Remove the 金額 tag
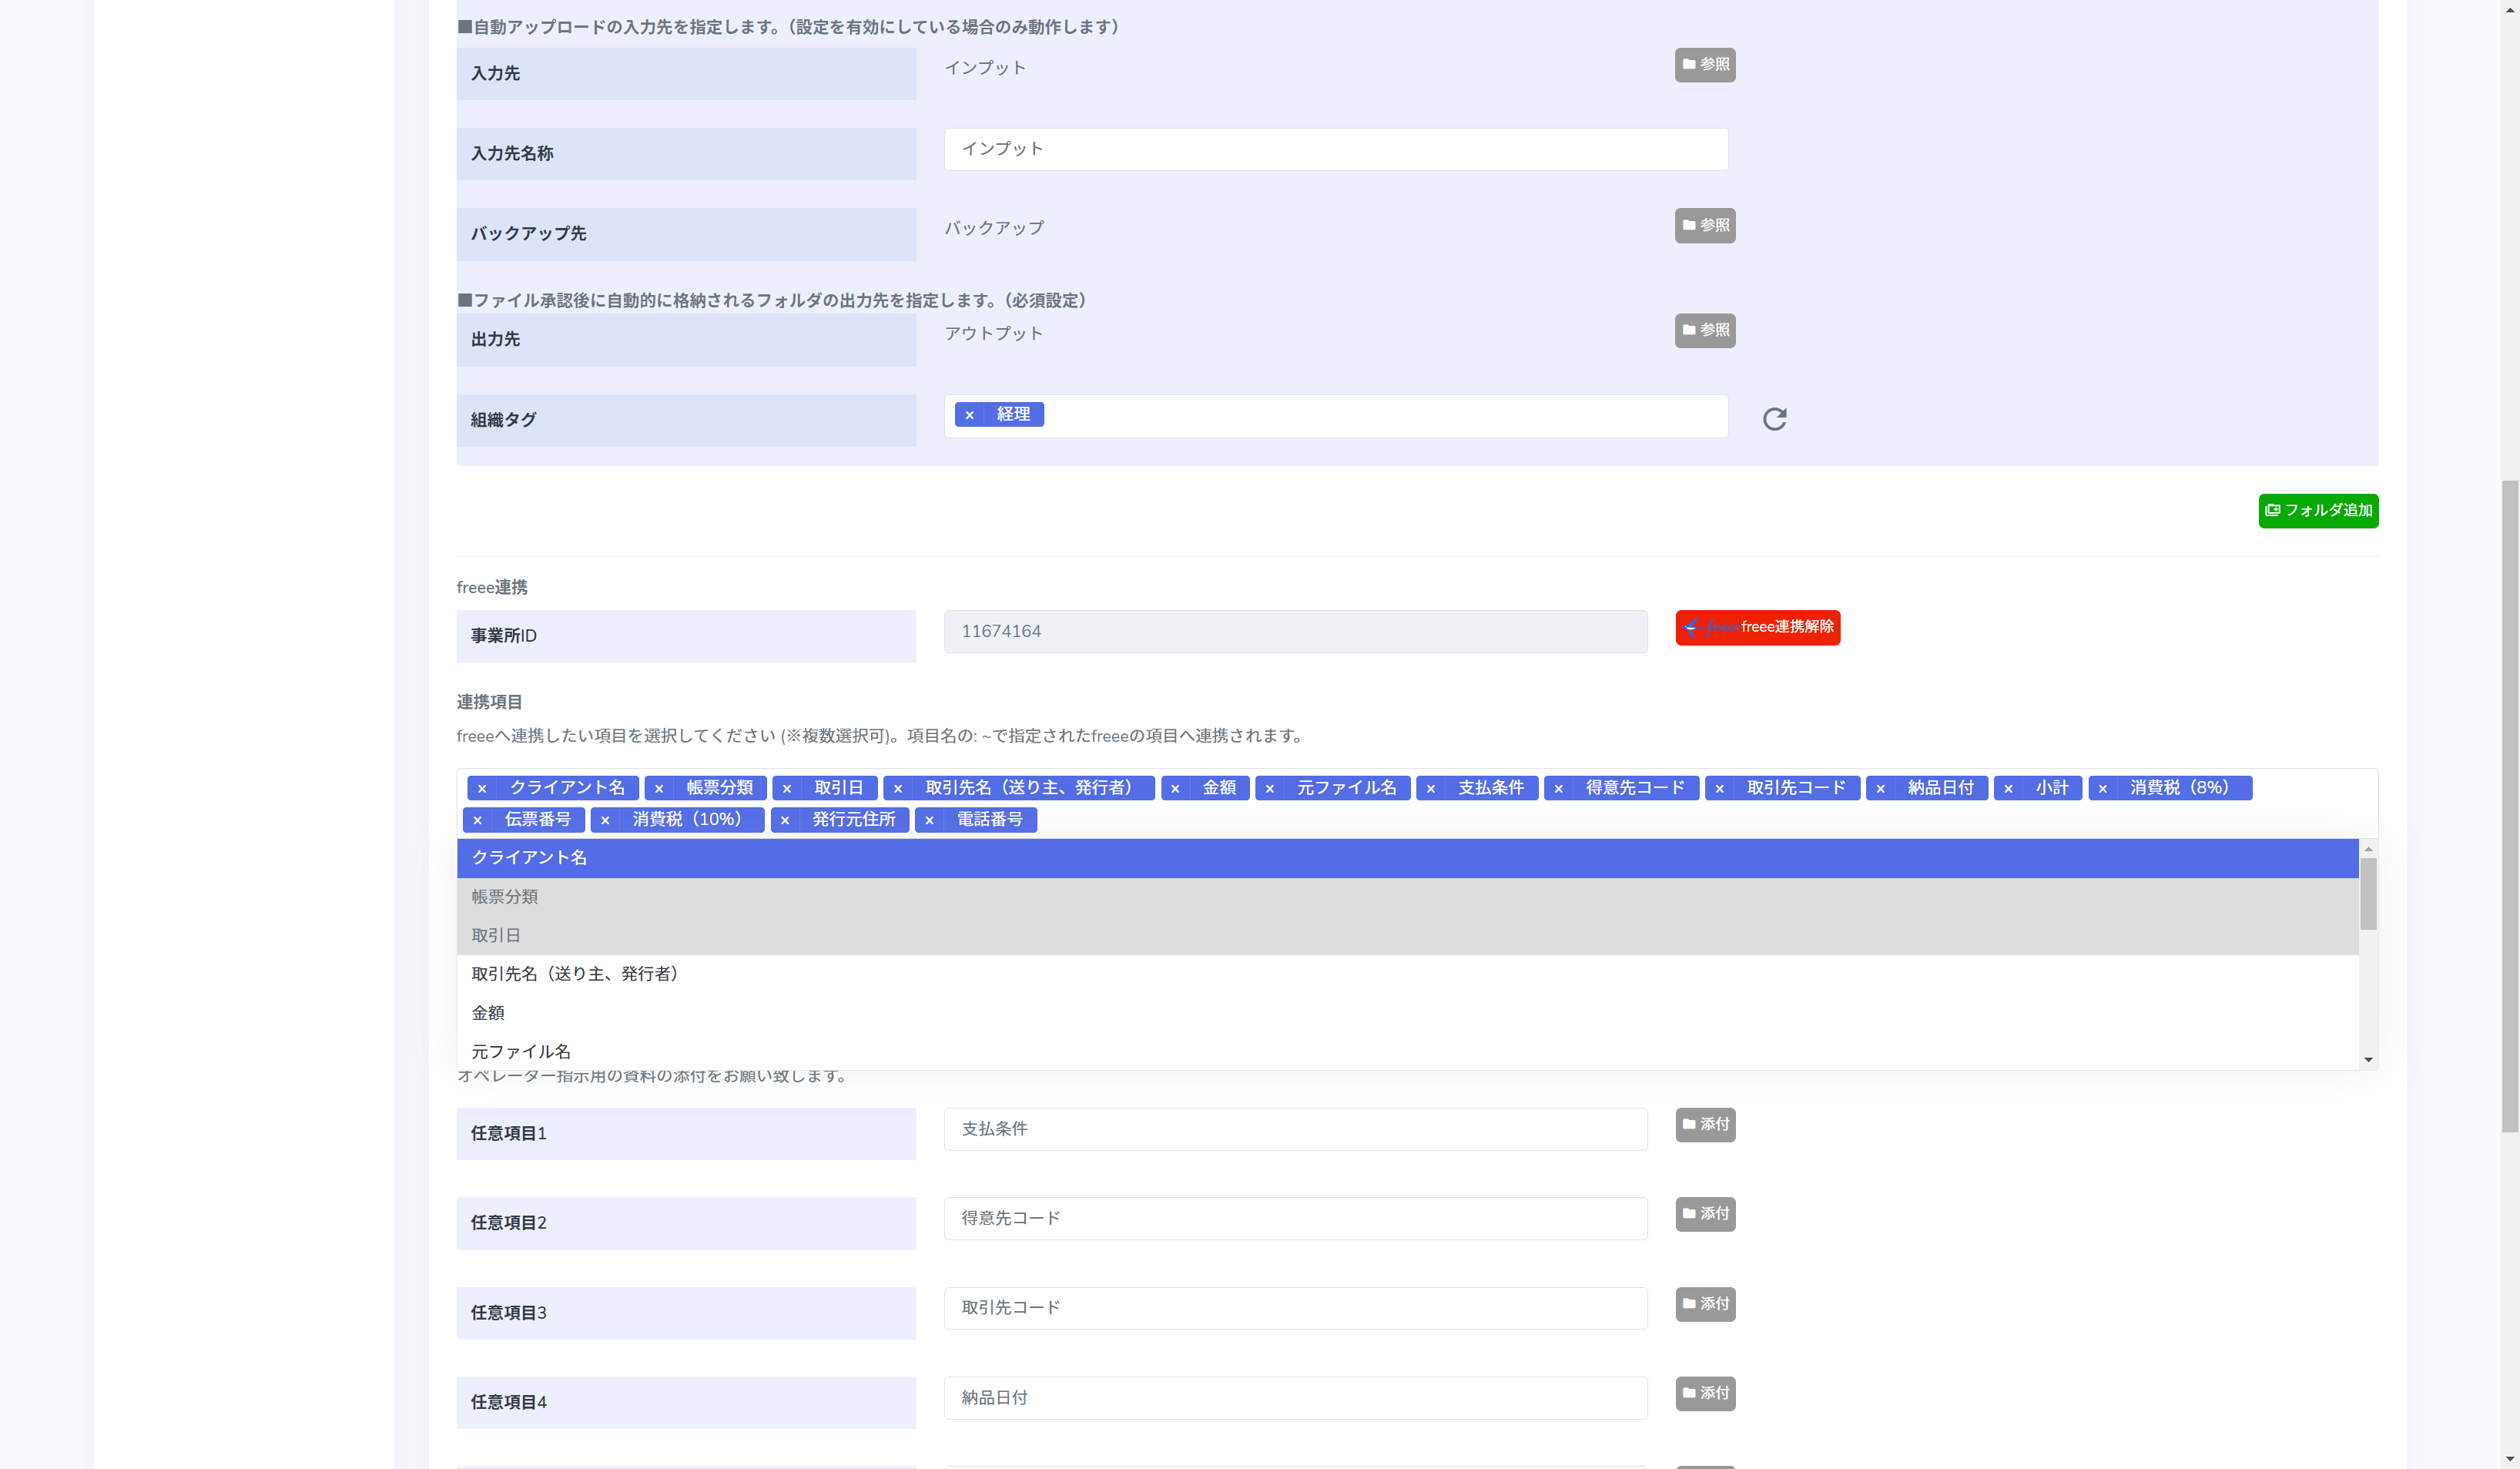 [1175, 789]
